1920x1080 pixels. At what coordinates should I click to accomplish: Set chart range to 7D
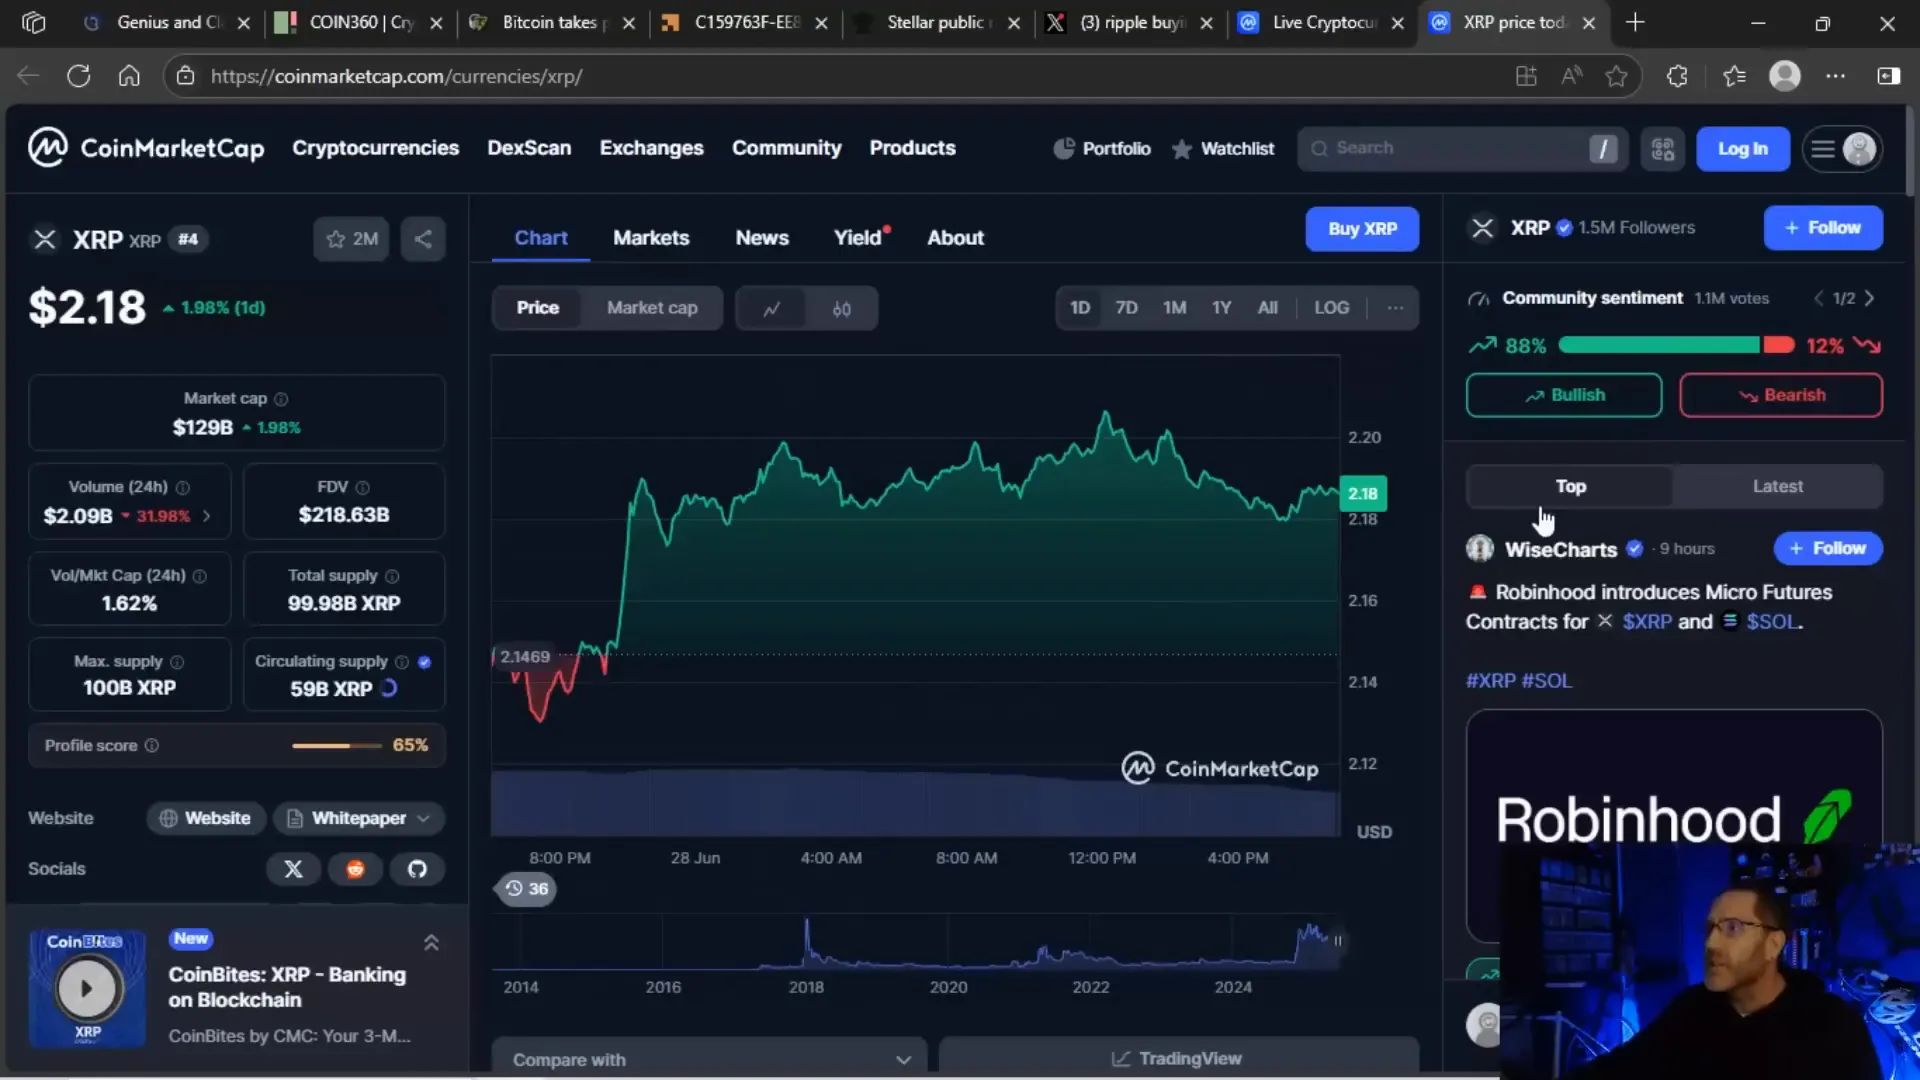point(1126,308)
